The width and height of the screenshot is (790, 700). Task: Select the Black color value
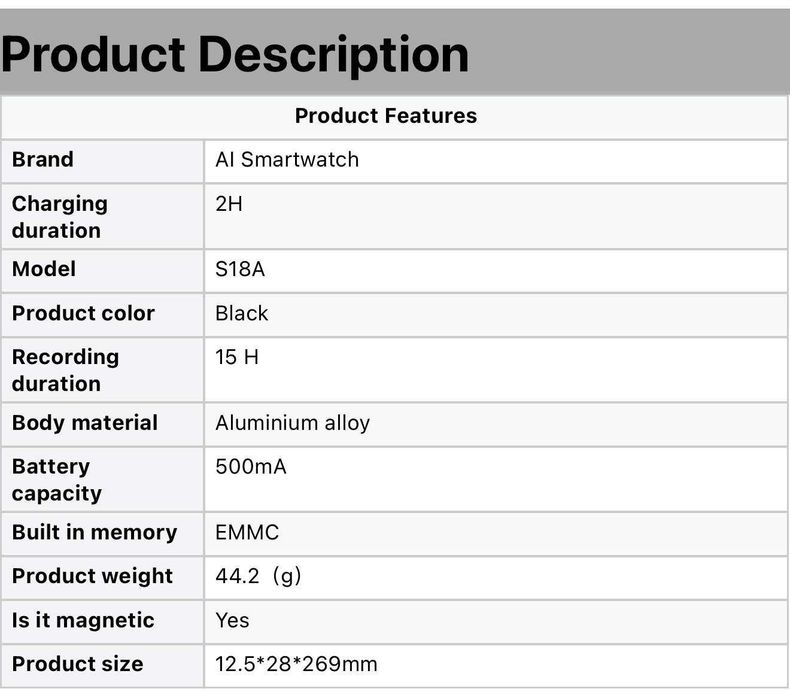(242, 313)
